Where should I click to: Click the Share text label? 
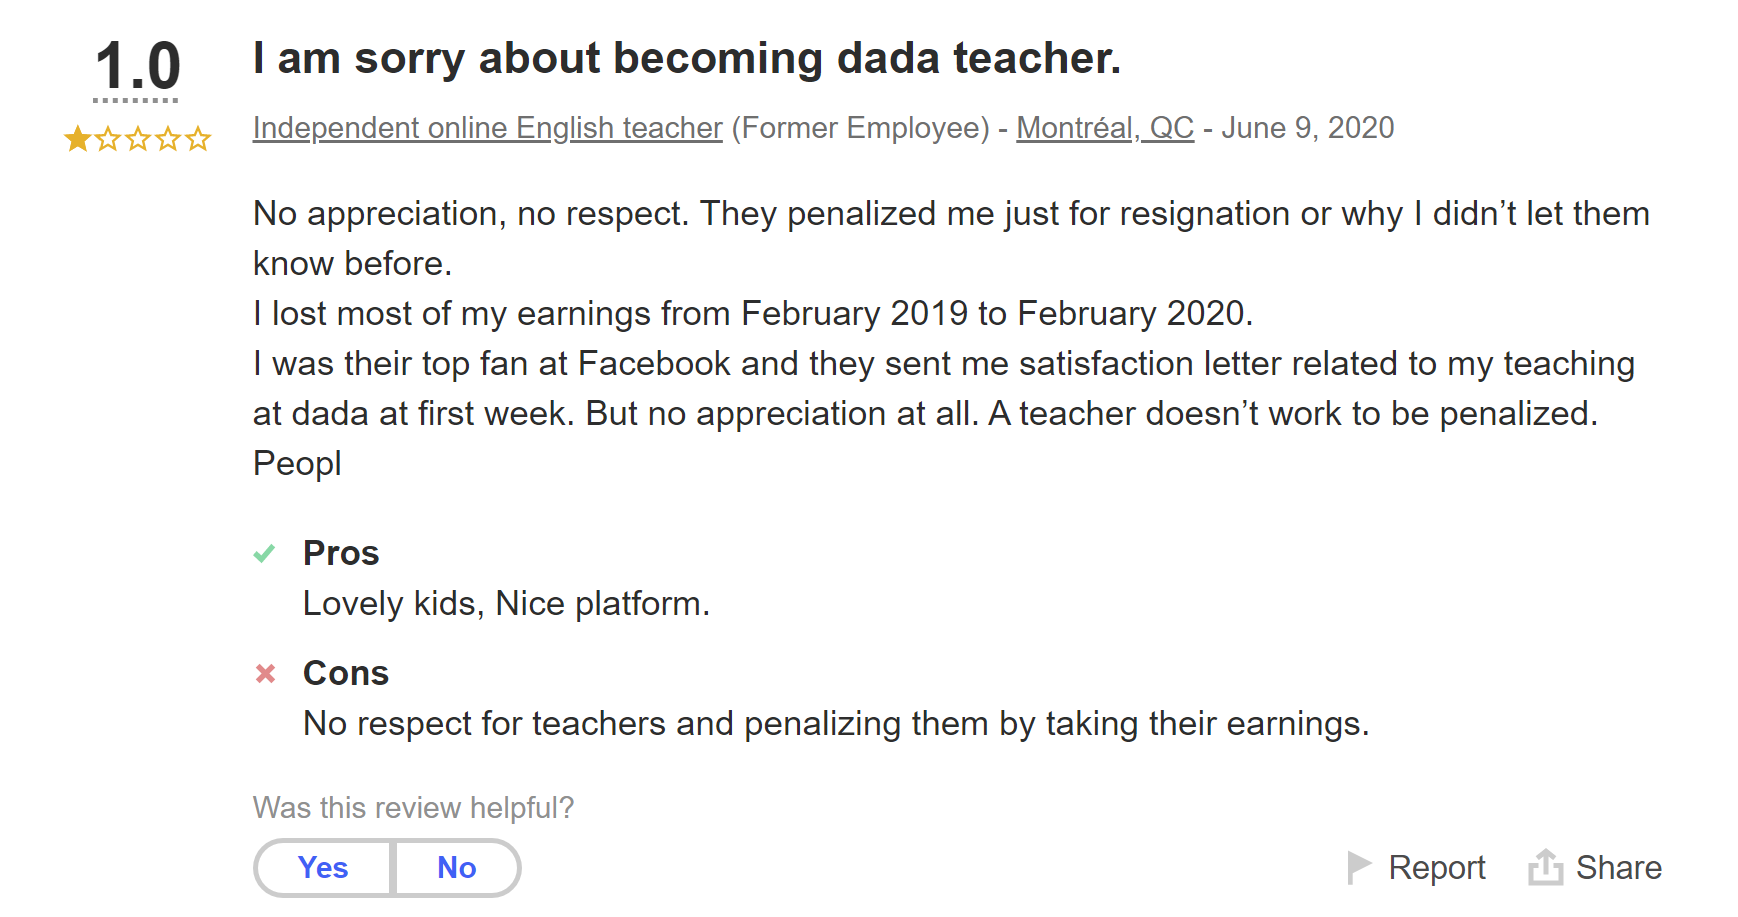point(1618,867)
